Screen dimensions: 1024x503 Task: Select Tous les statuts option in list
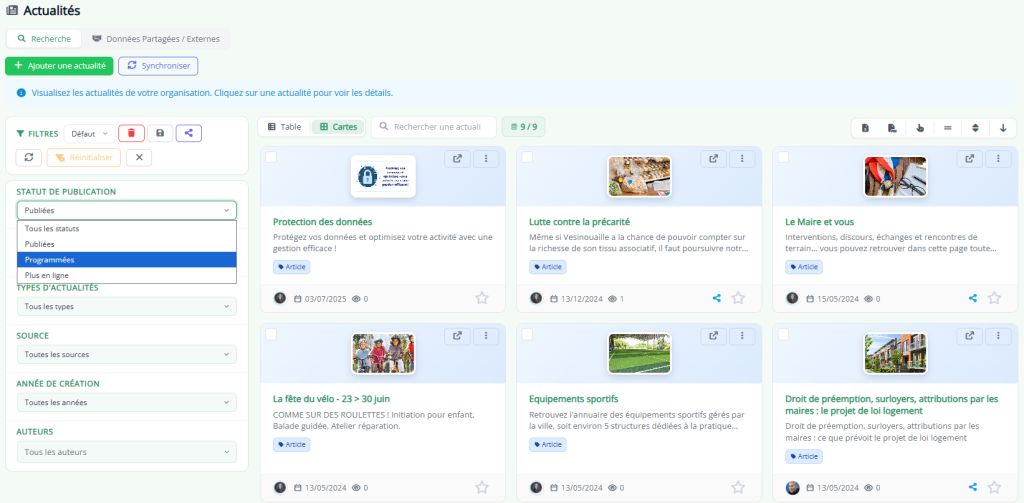click(127, 229)
